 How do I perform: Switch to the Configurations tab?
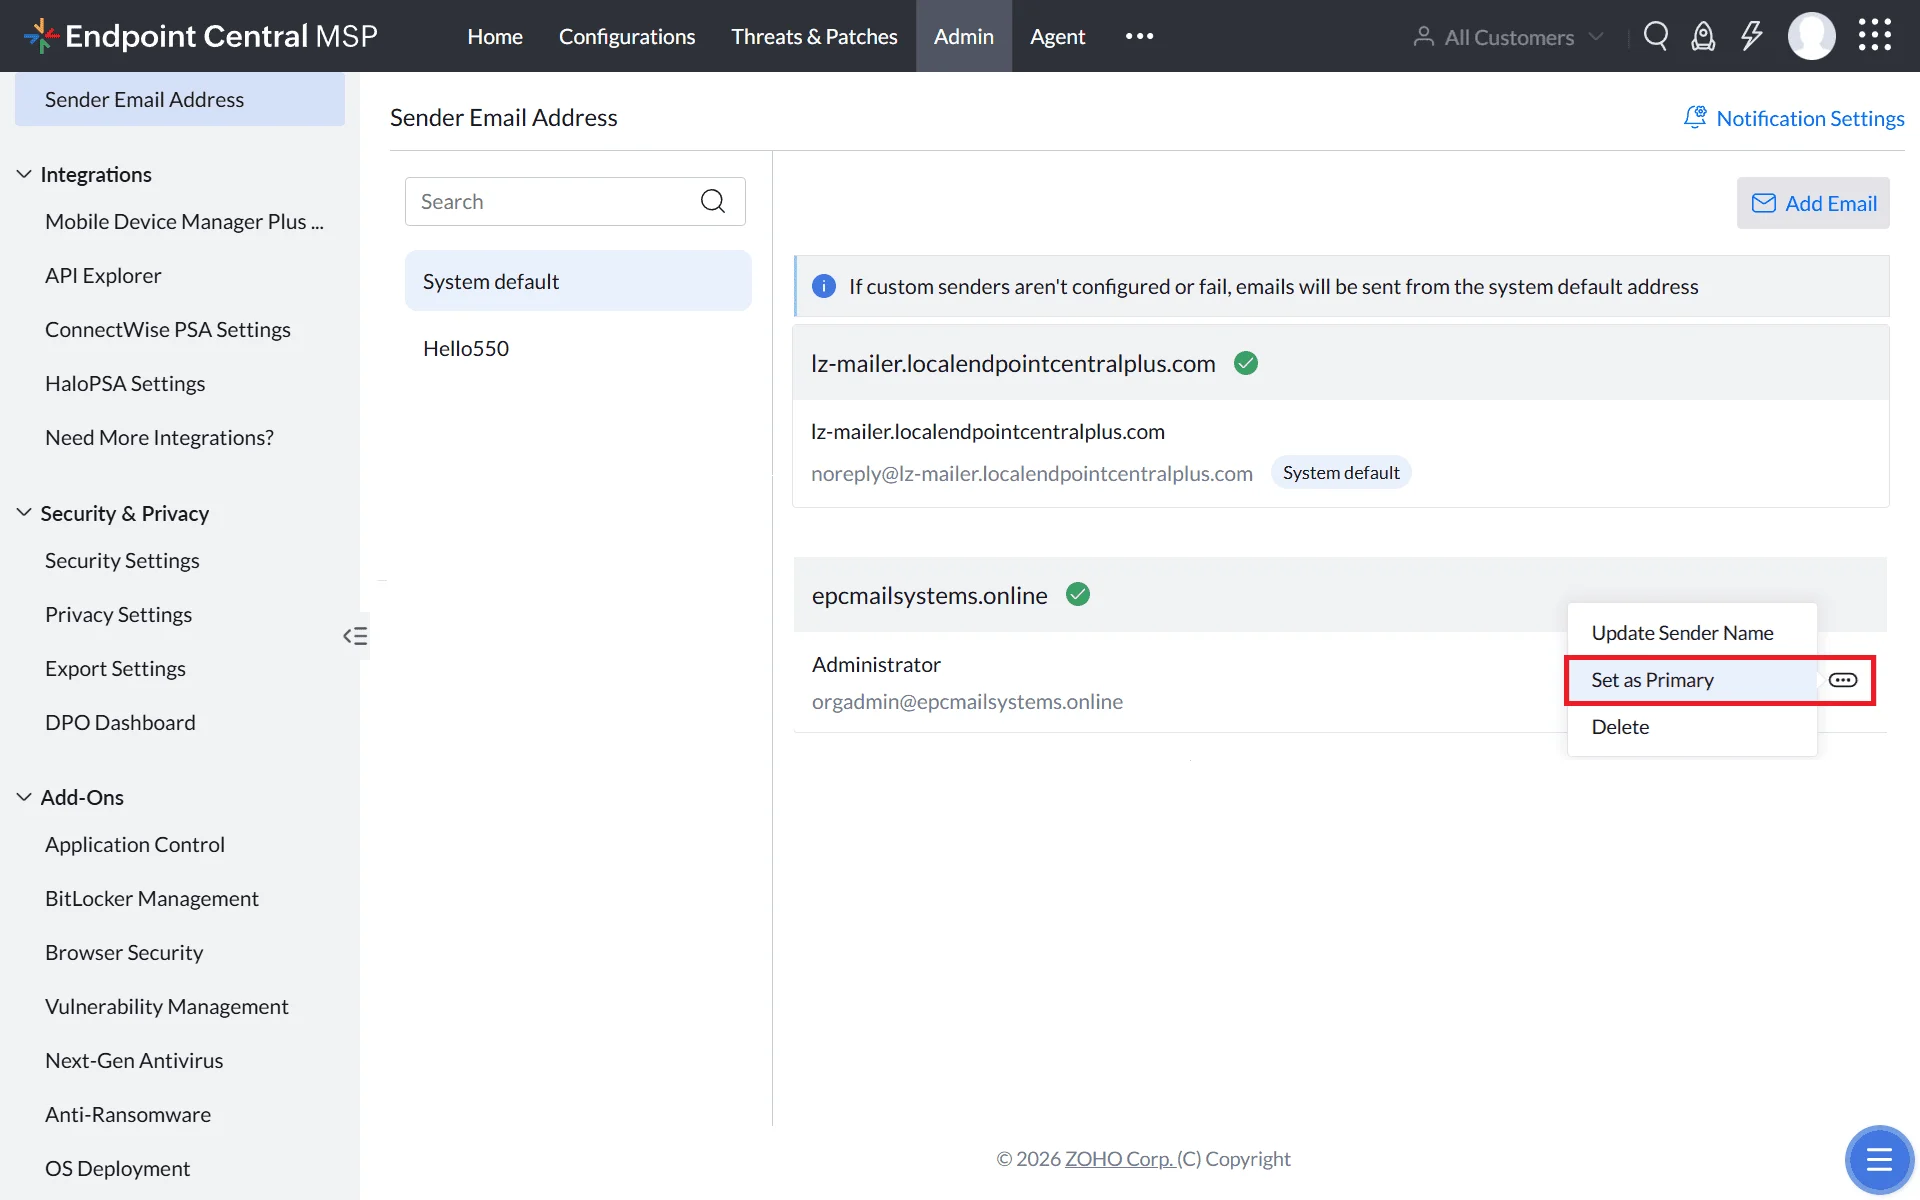627,36
